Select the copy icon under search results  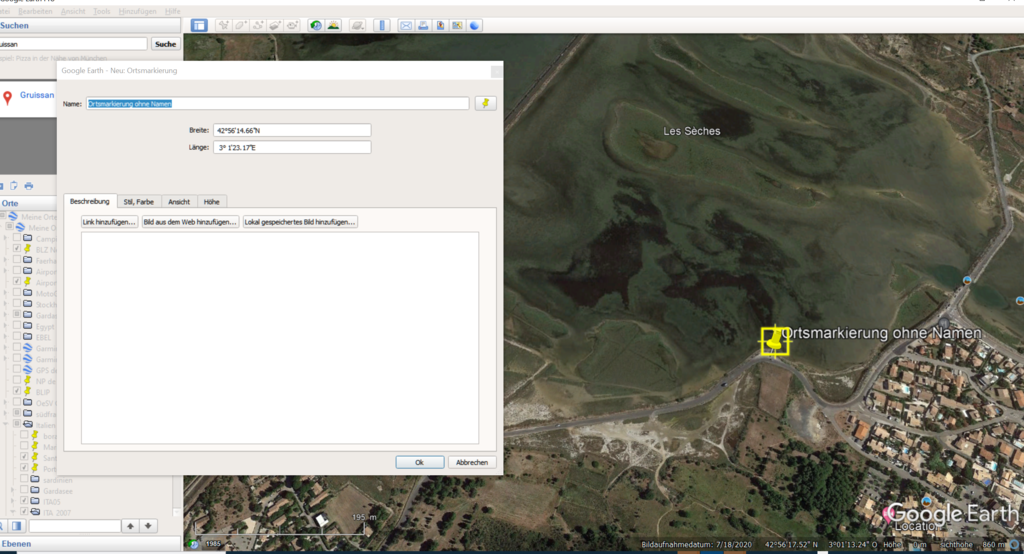(x=14, y=186)
